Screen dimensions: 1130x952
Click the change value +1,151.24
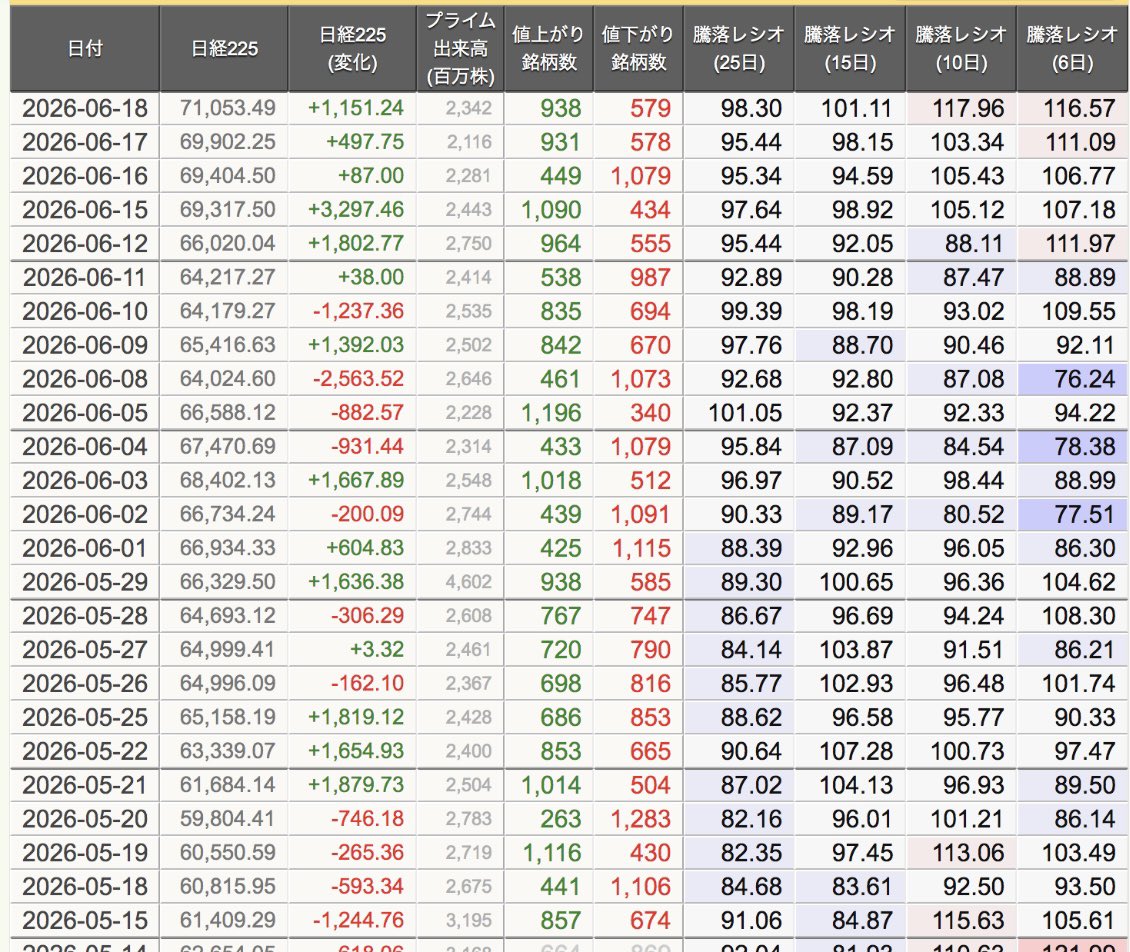(x=356, y=108)
